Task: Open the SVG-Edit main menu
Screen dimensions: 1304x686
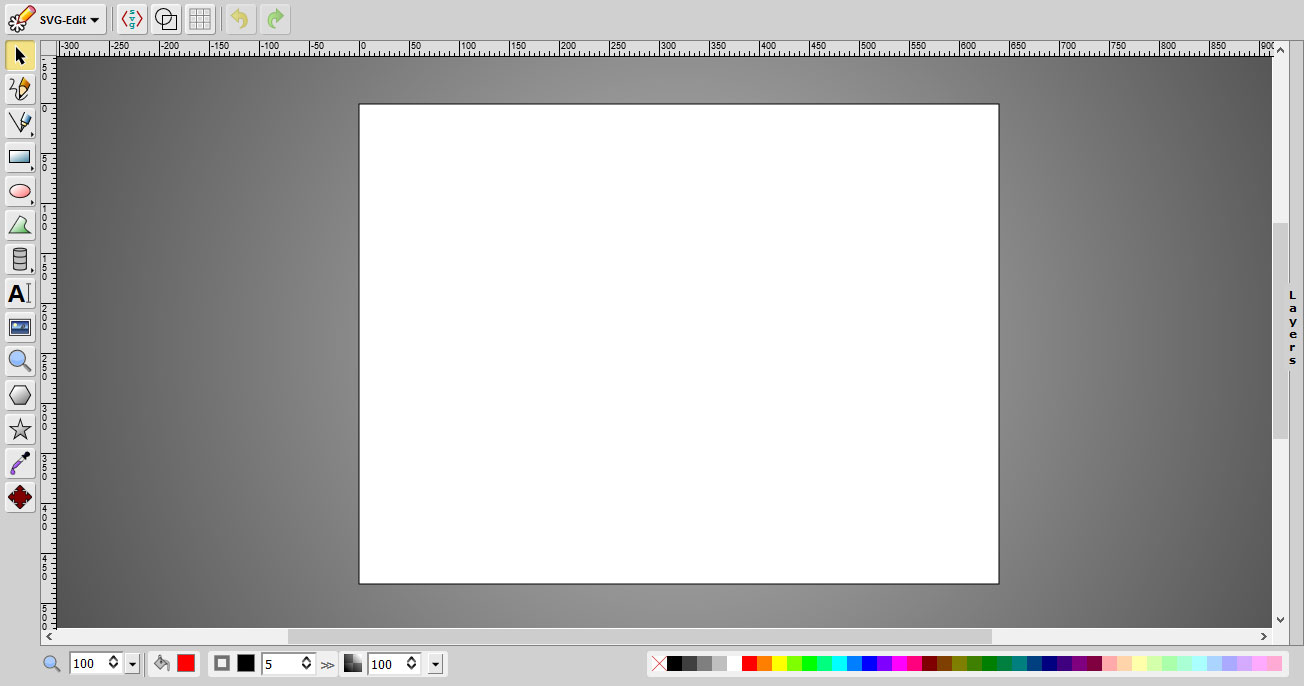Action: click(56, 19)
